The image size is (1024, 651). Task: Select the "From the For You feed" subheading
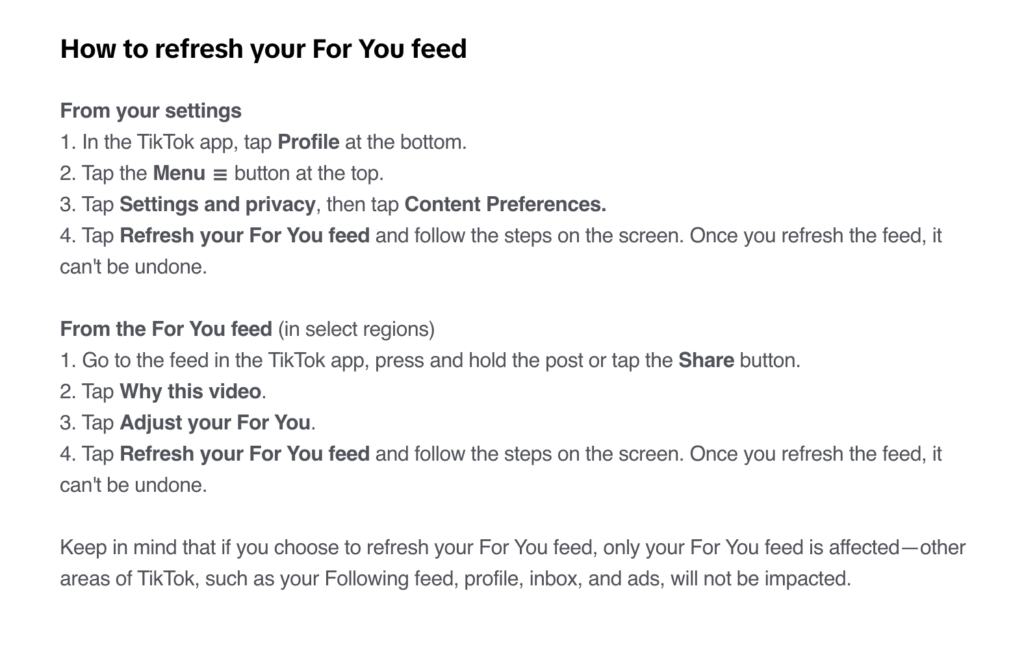pyautogui.click(x=166, y=329)
